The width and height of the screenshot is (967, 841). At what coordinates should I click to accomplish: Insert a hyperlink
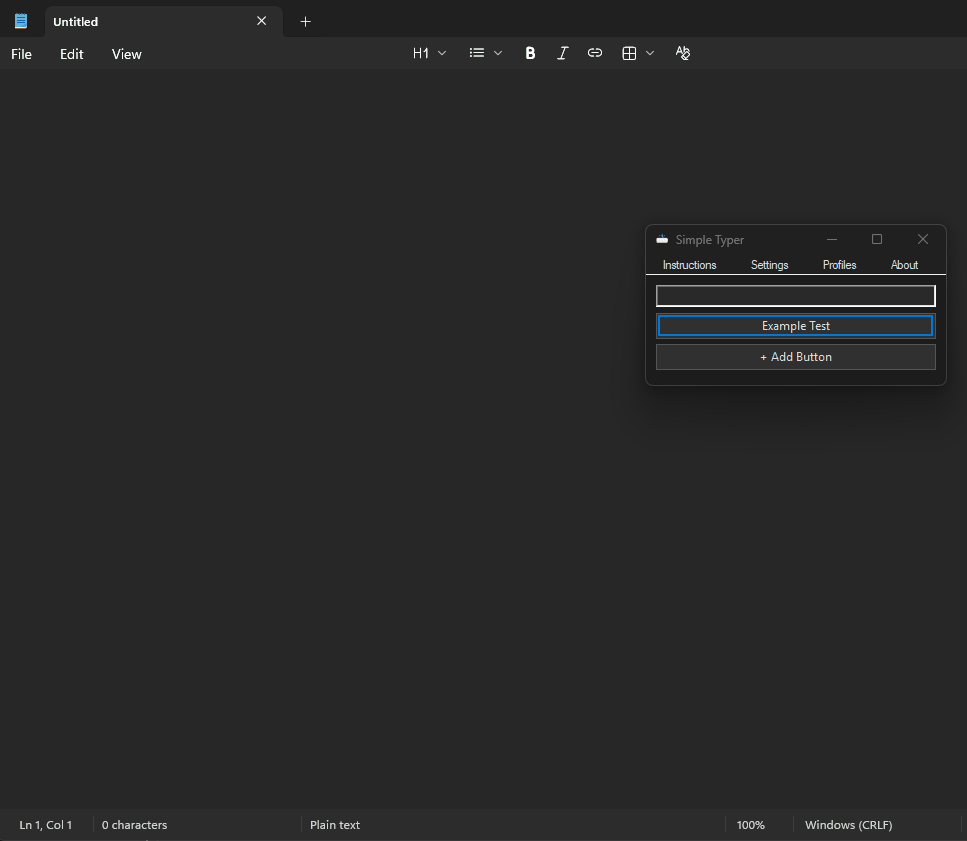coord(595,53)
